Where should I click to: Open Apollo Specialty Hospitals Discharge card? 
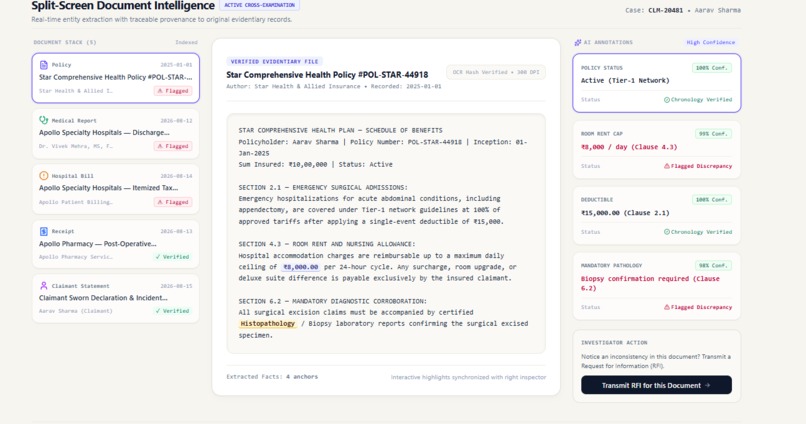[116, 133]
